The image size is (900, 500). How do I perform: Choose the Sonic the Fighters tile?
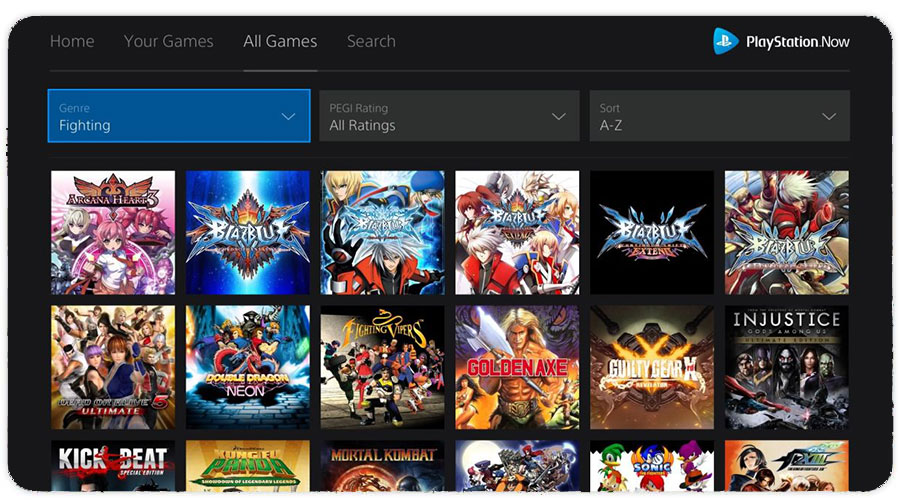(652, 466)
